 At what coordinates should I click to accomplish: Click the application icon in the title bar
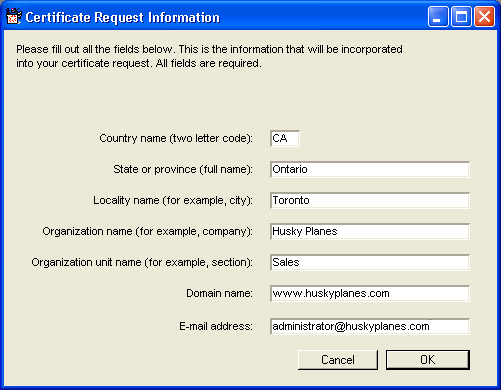tap(14, 17)
